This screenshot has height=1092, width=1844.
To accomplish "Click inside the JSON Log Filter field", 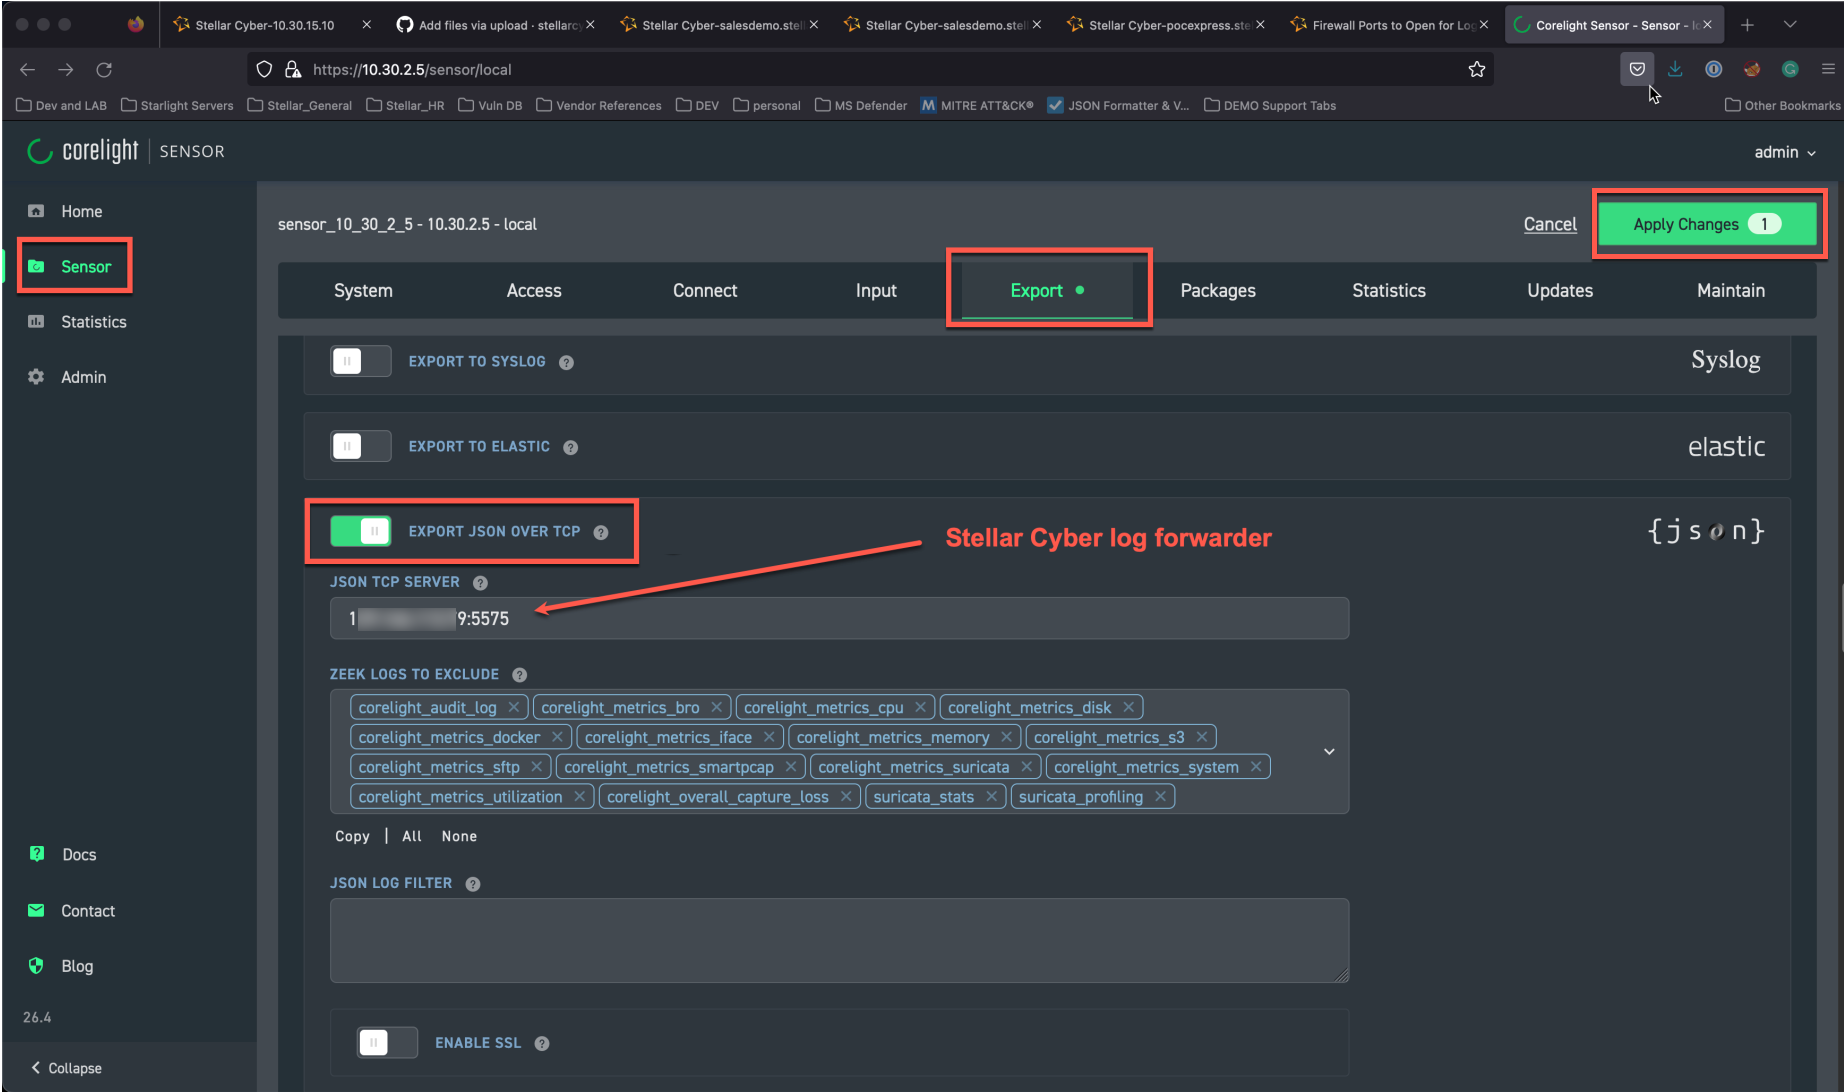I will click(838, 940).
